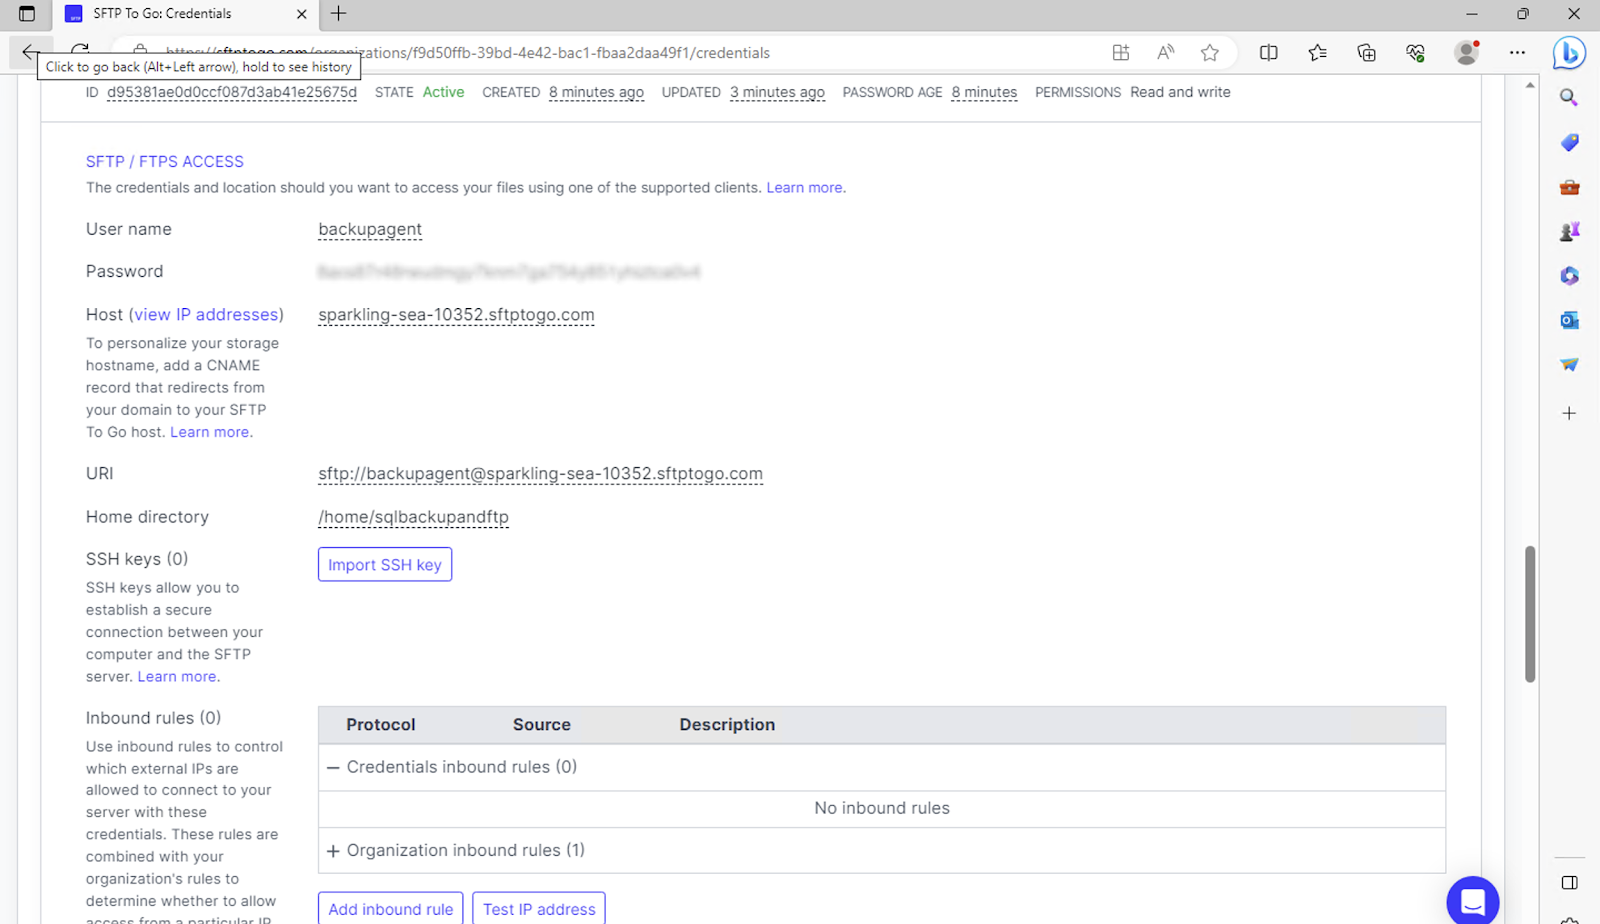Screen dimensions: 1600x924
Task: Click the SFTP / FTPS ACCESS heading
Action: coord(165,162)
